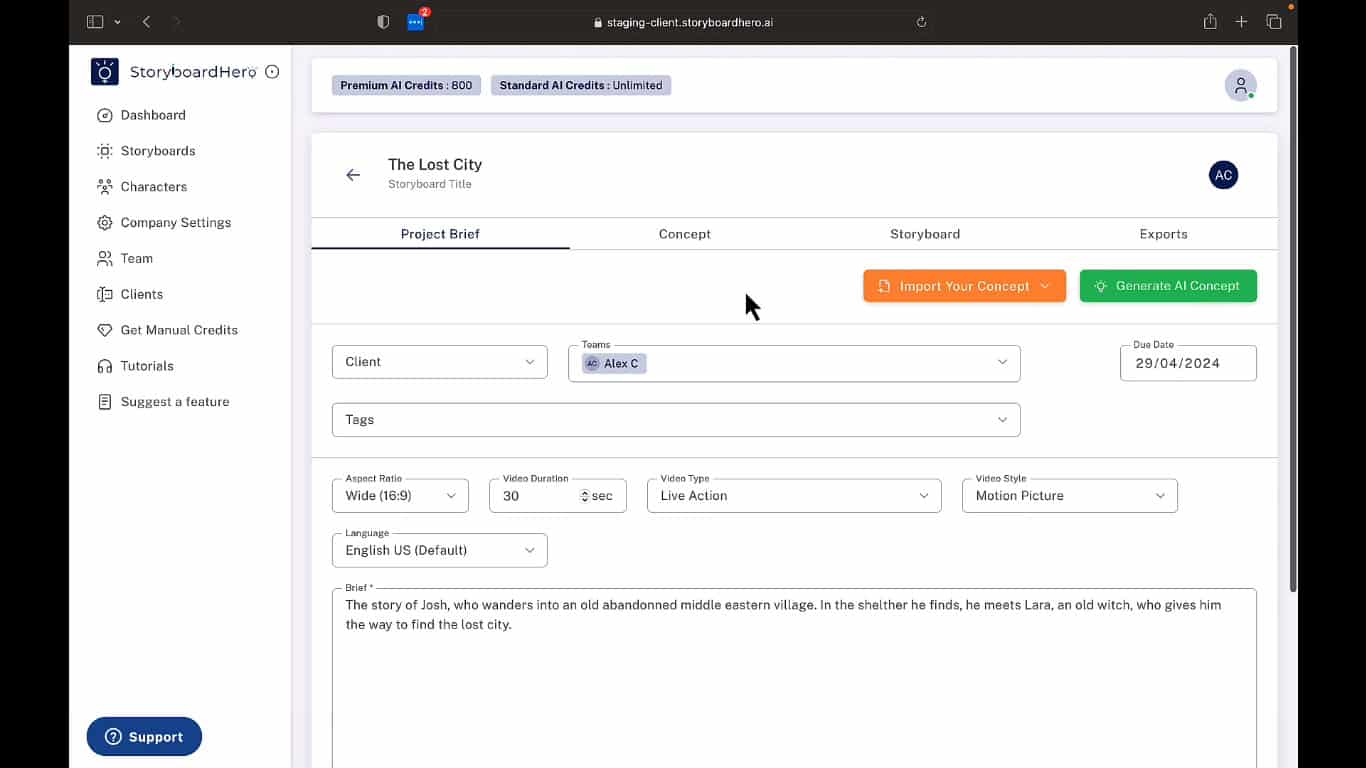1366x768 pixels.
Task: Open Suggest a feature
Action: [163, 402]
